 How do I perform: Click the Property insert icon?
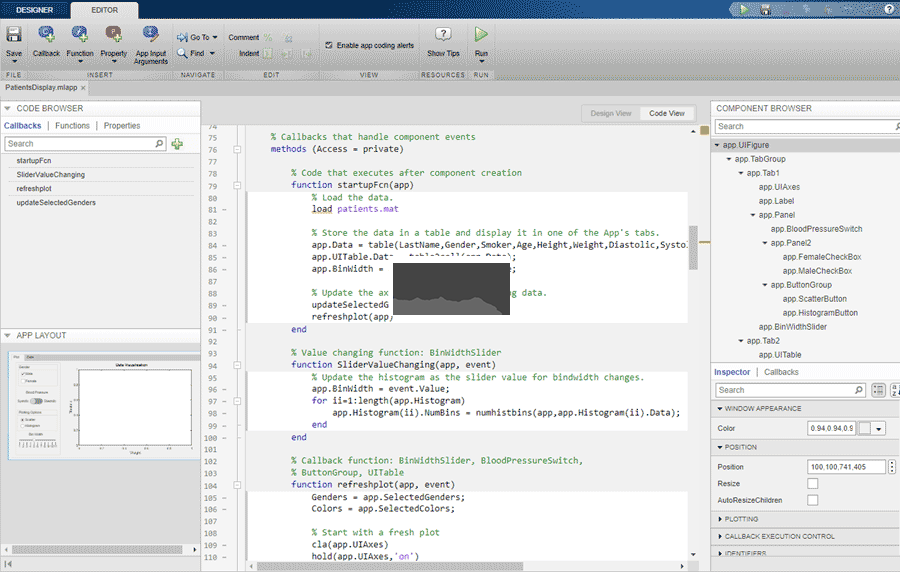tap(114, 36)
